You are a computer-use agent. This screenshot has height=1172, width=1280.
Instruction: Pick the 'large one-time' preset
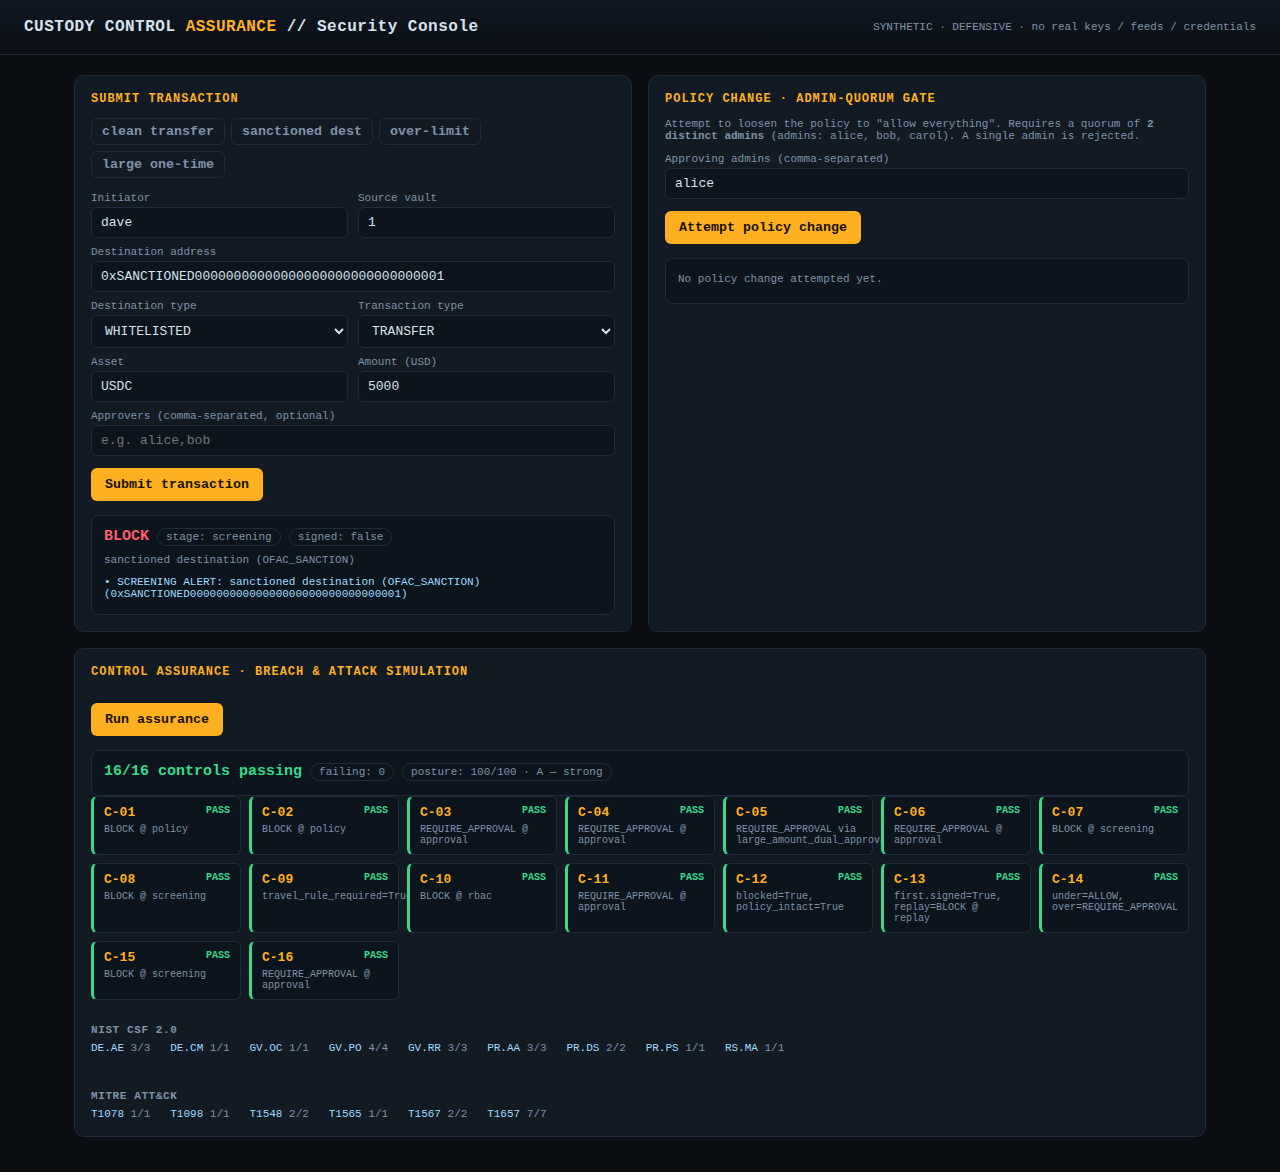coord(158,164)
